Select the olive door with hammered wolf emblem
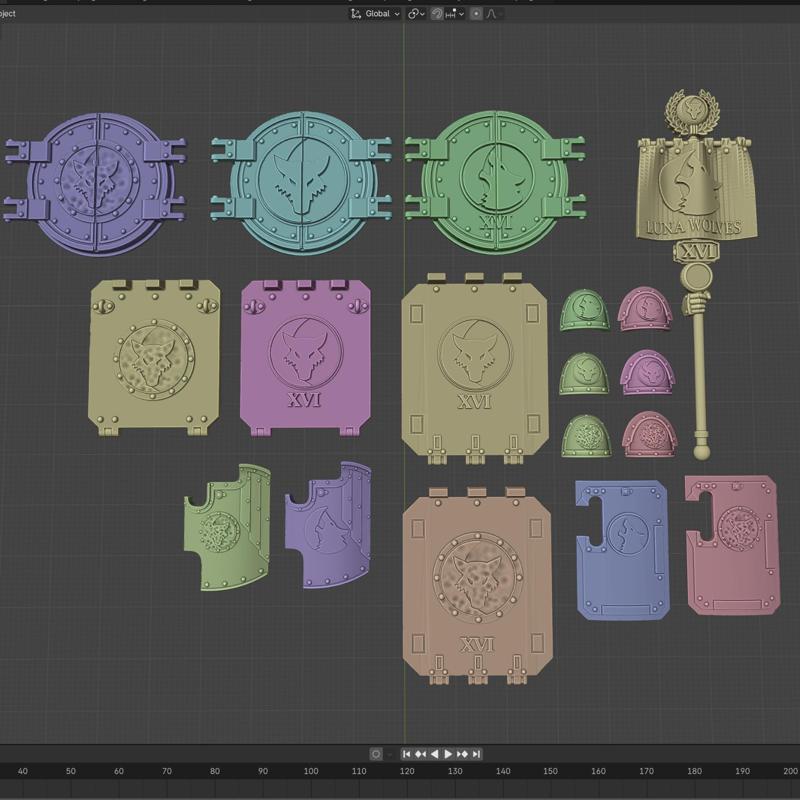The width and height of the screenshot is (800, 800). (x=154, y=357)
